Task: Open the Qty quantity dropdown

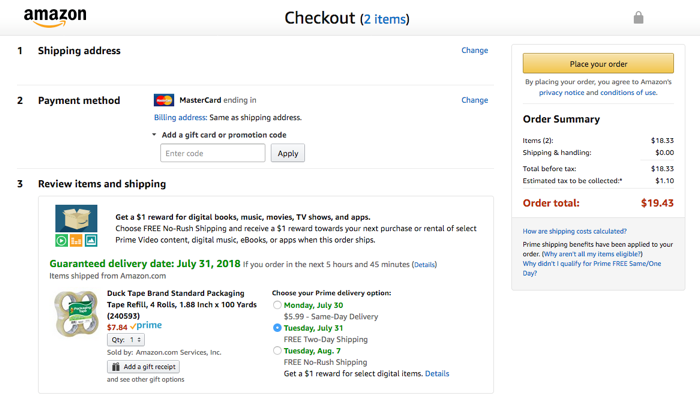Action: point(125,340)
